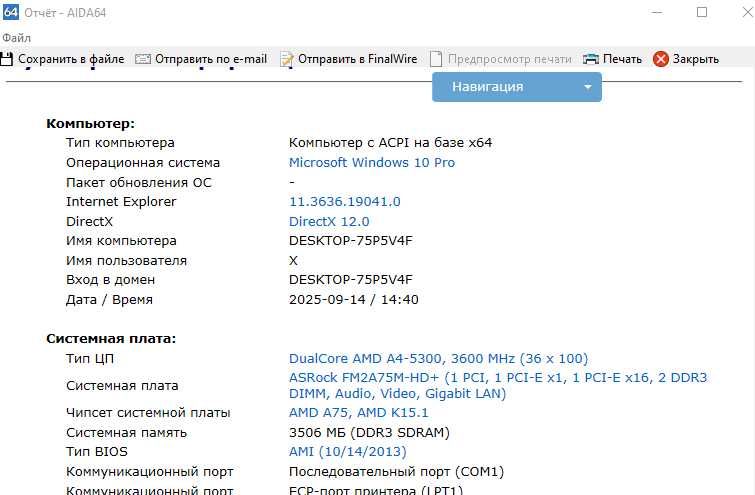Viewport: 755px width, 495px height.
Task: Click the Print preview page icon
Action: coord(436,59)
